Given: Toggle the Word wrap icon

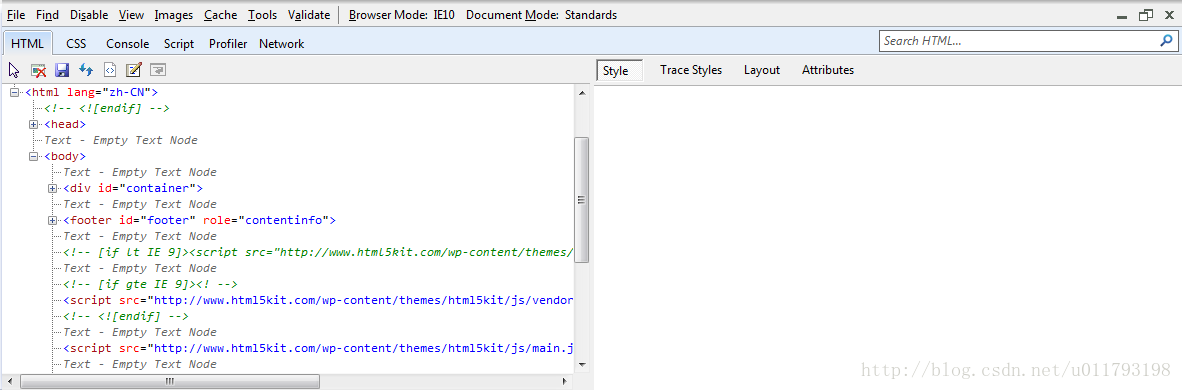Looking at the screenshot, I should [158, 69].
